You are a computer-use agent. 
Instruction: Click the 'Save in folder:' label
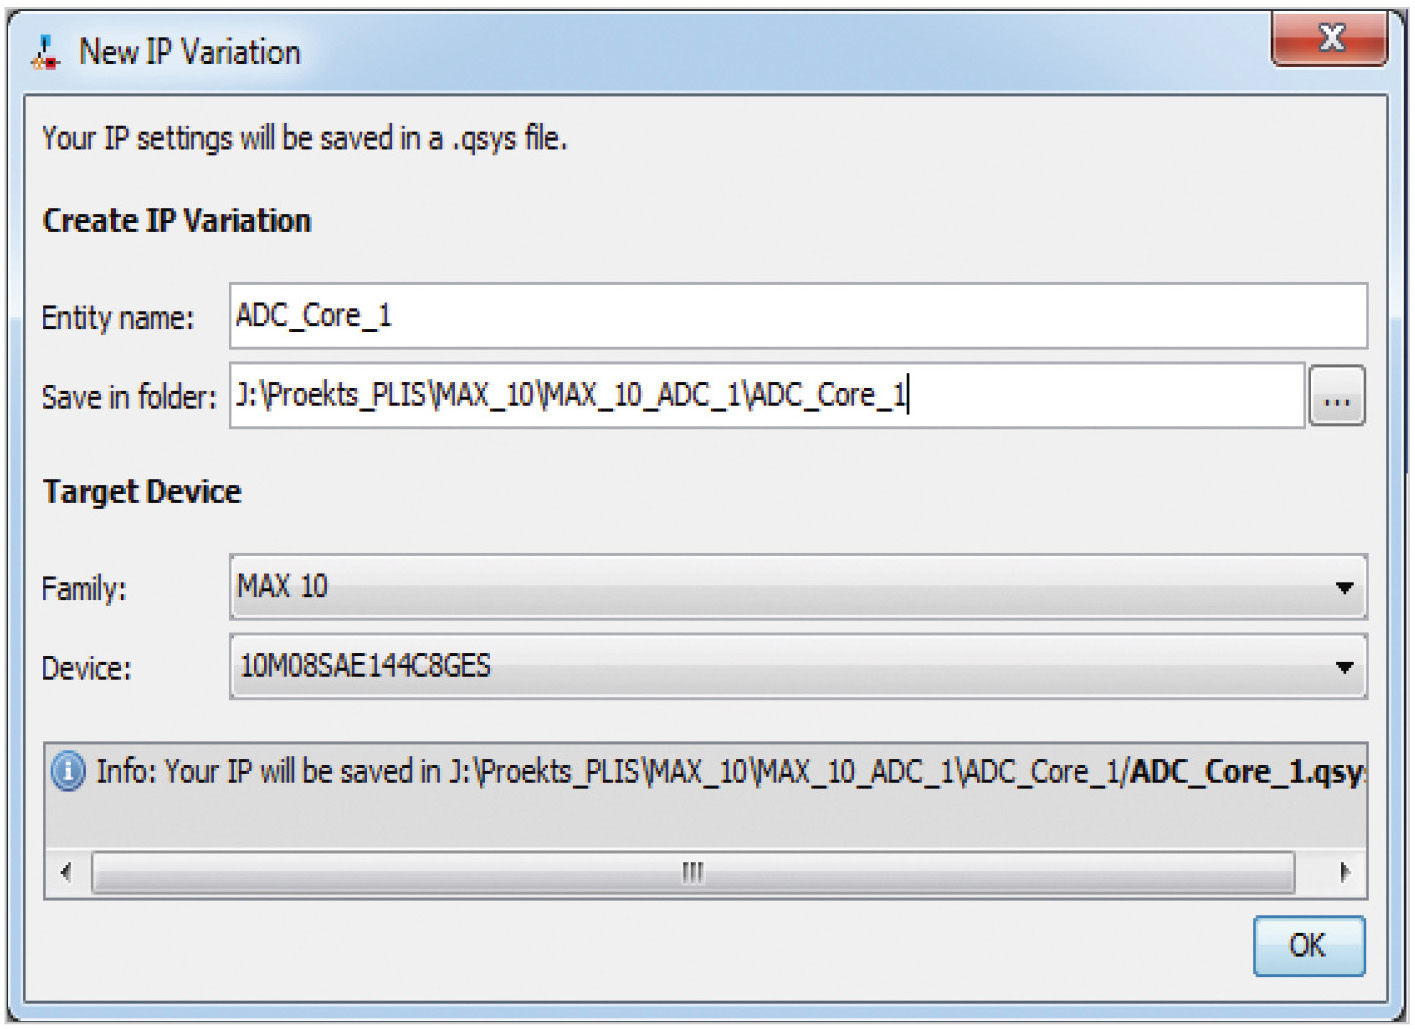point(129,398)
